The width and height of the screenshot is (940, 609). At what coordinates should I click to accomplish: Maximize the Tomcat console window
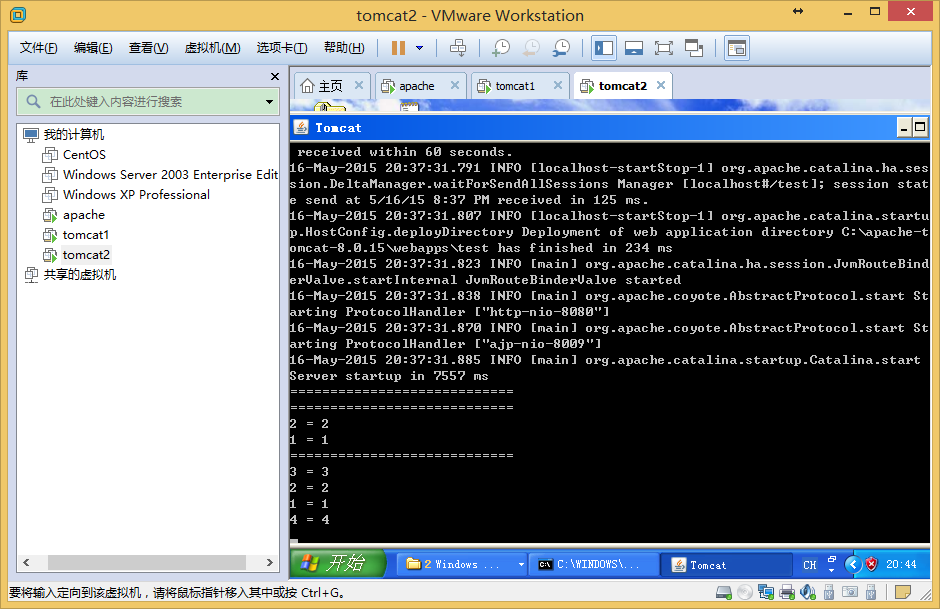pyautogui.click(x=920, y=127)
